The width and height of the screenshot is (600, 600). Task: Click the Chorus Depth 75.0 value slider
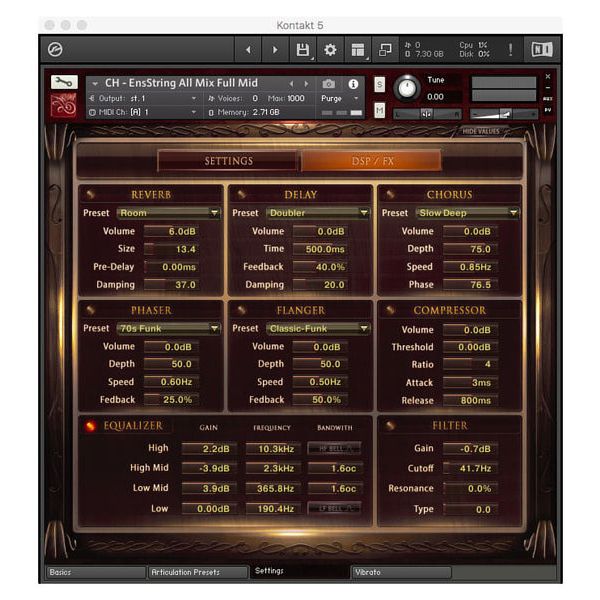pyautogui.click(x=470, y=249)
